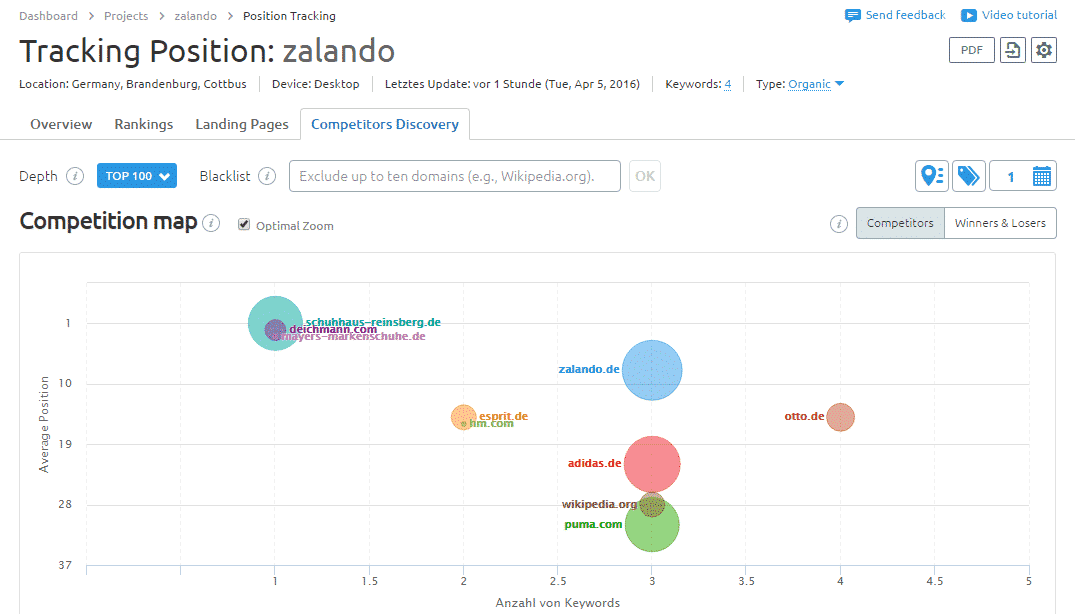Open the calendar date picker icon
Image resolution: width=1075 pixels, height=614 pixels.
tap(1041, 176)
